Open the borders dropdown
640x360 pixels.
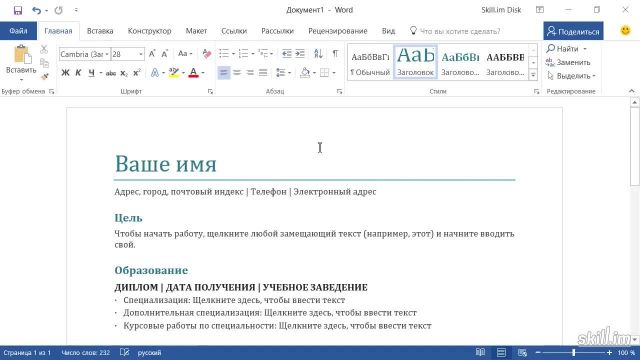pyautogui.click(x=334, y=73)
